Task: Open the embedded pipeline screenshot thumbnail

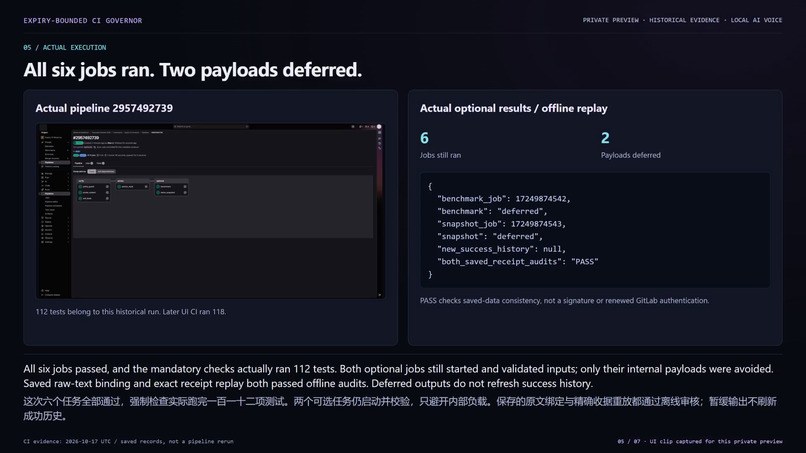Action: [210, 211]
